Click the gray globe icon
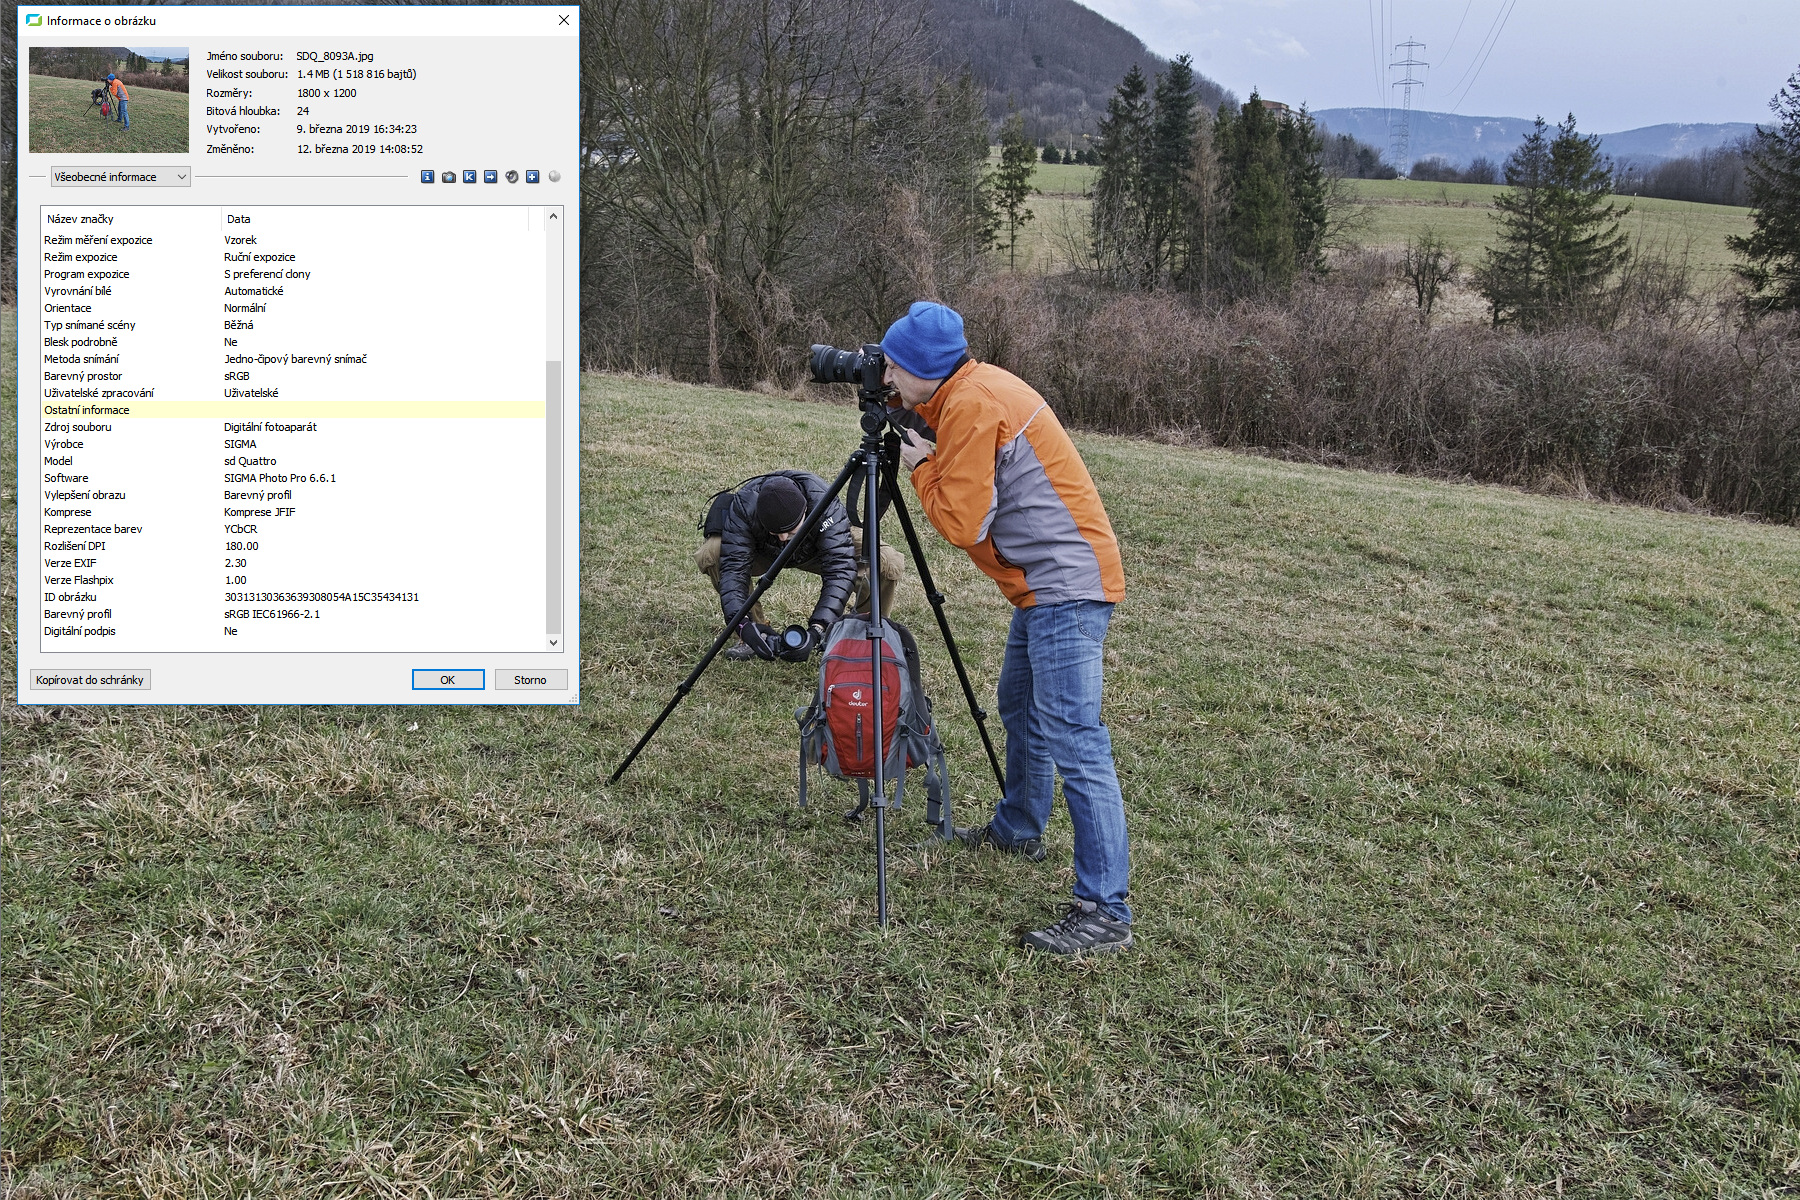This screenshot has height=1200, width=1800. click(x=555, y=177)
